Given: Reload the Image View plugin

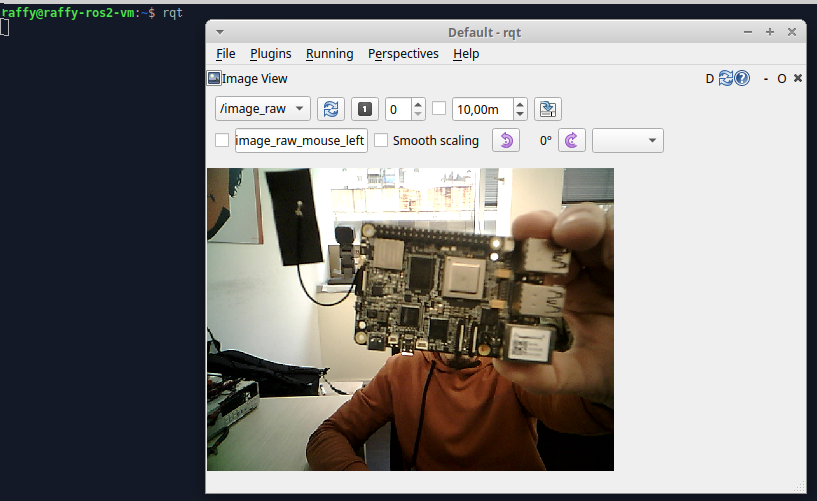Looking at the screenshot, I should click(726, 78).
